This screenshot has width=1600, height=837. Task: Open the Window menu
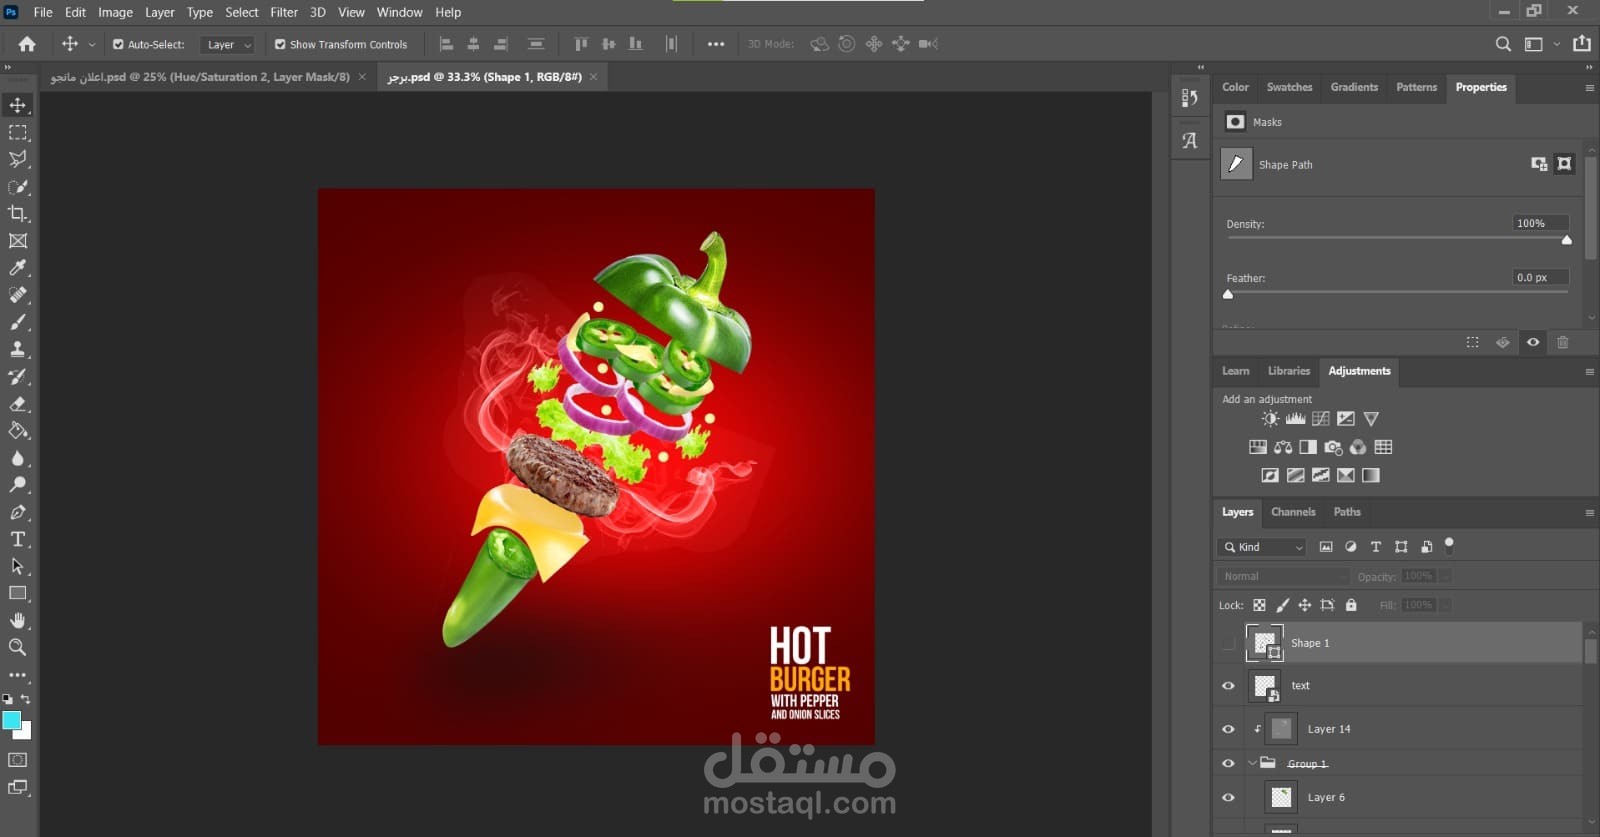(399, 12)
